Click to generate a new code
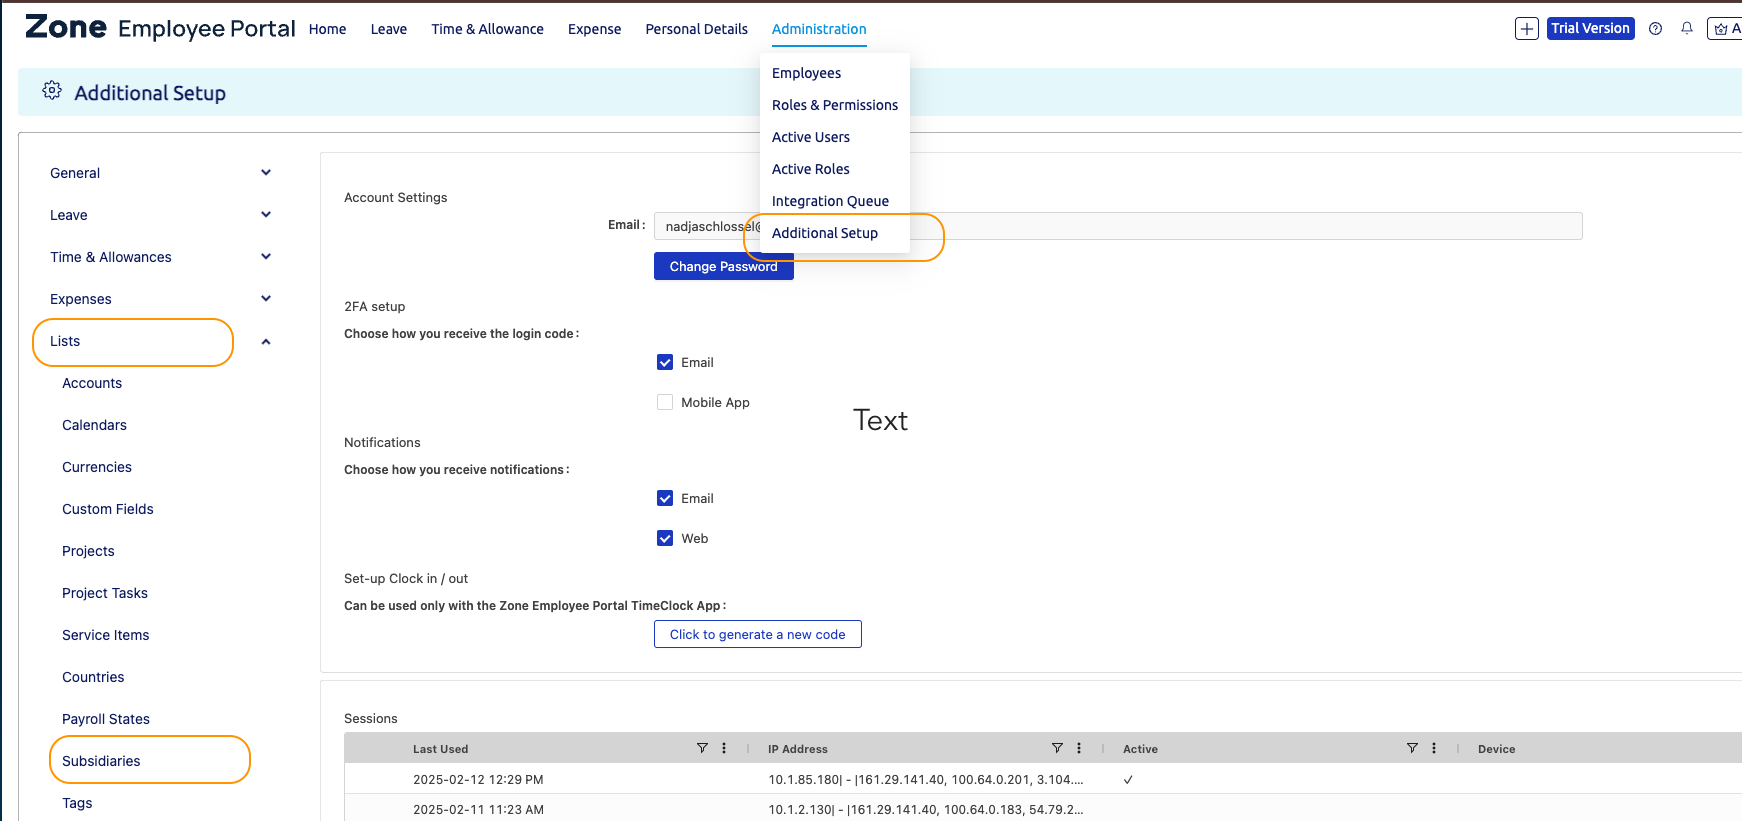1742x821 pixels. pos(757,634)
